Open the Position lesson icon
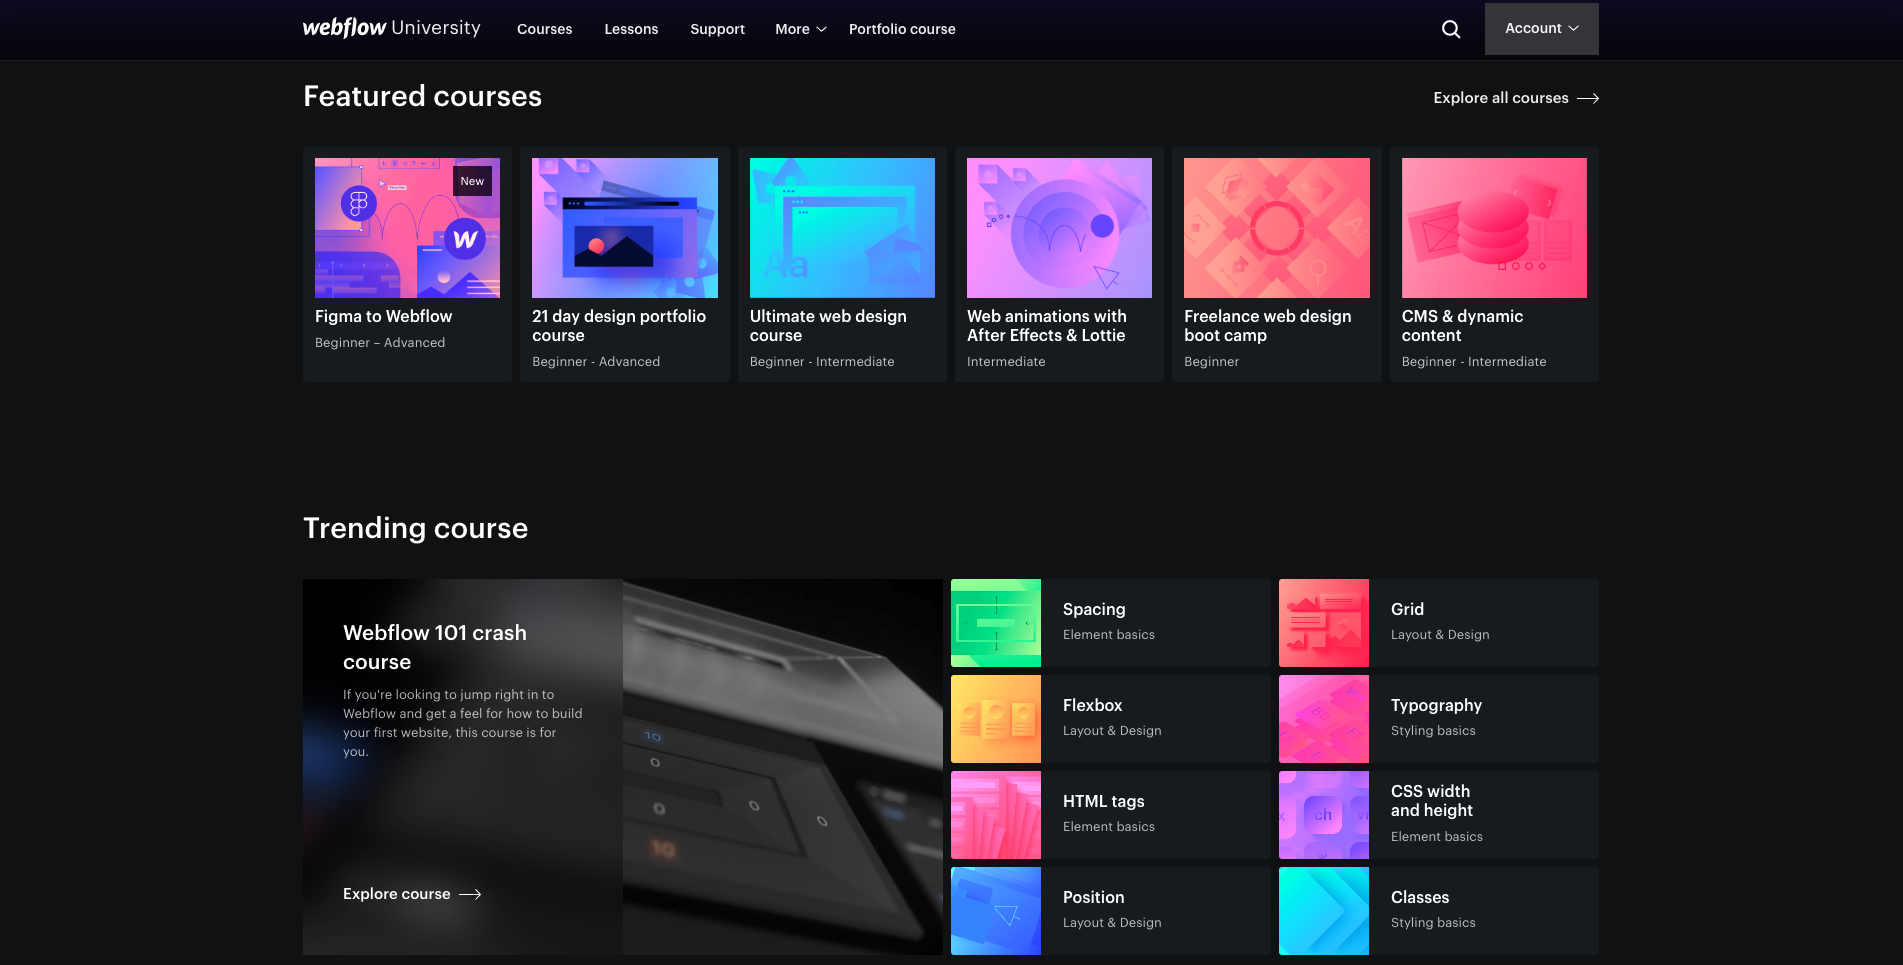This screenshot has height=965, width=1903. pos(996,911)
